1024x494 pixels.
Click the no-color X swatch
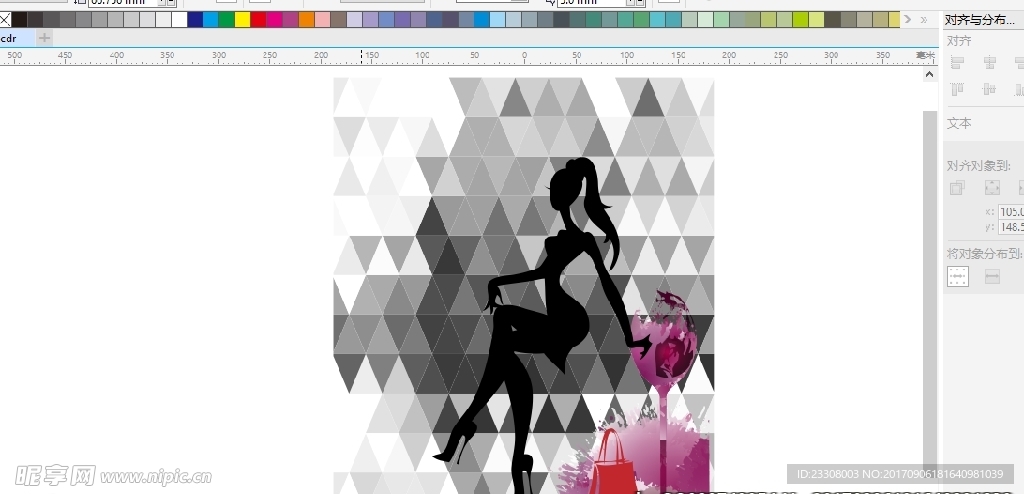(x=5, y=19)
